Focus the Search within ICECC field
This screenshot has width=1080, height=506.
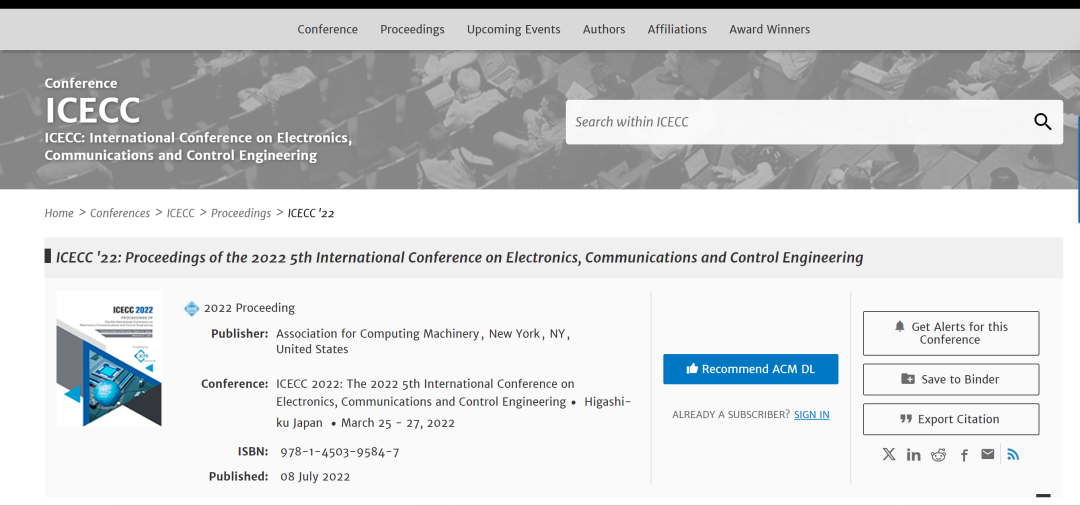click(795, 122)
